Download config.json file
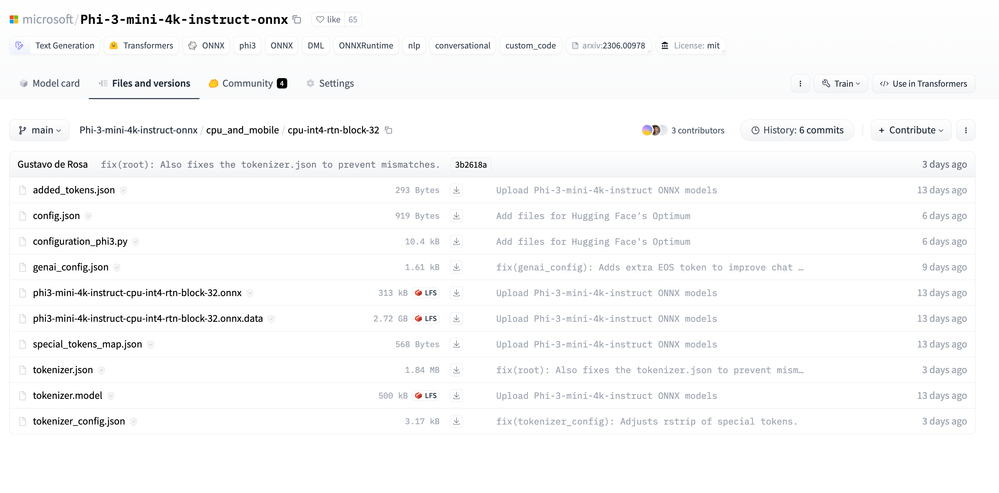The image size is (999, 493). pos(456,216)
